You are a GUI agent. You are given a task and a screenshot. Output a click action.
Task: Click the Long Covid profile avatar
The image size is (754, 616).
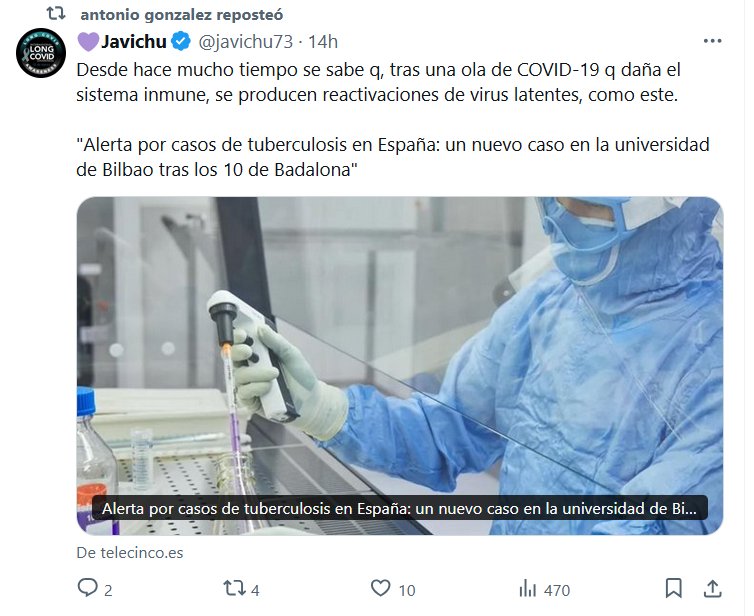tap(40, 53)
